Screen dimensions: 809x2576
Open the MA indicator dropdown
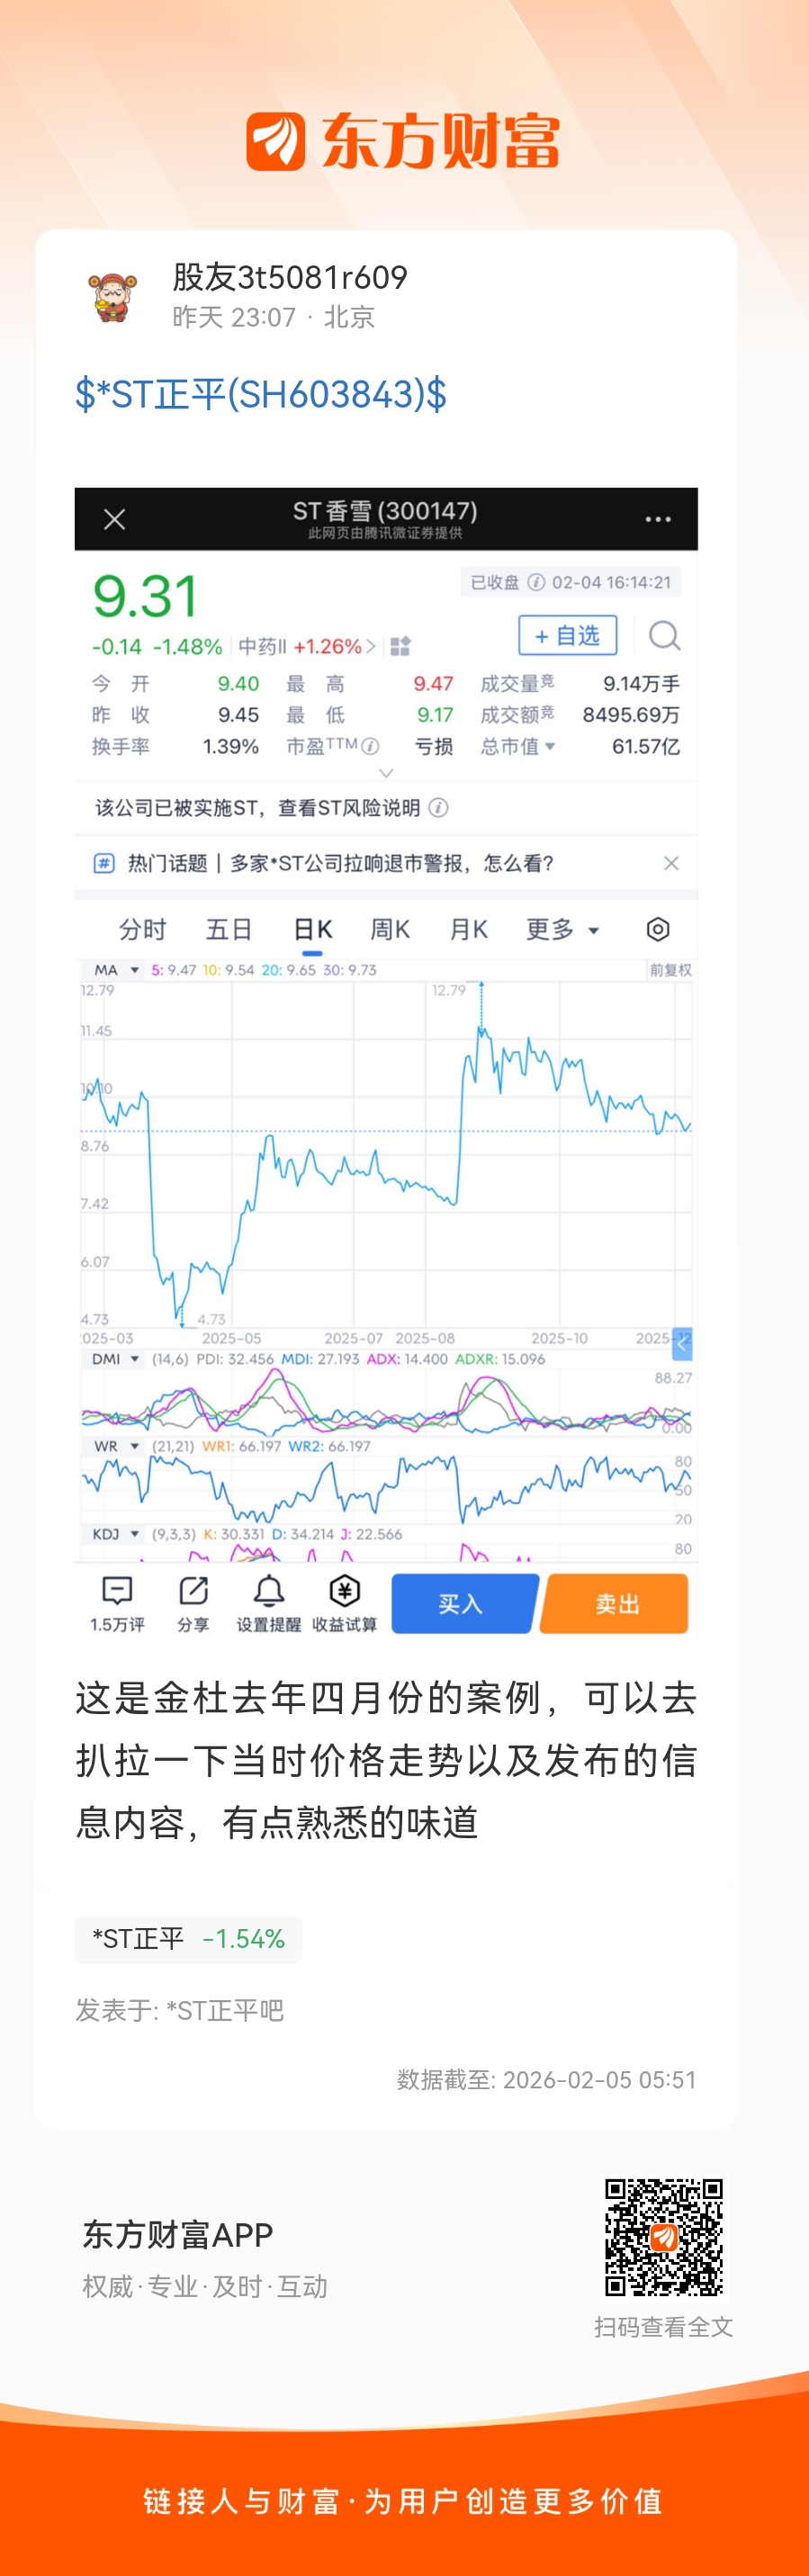point(134,970)
